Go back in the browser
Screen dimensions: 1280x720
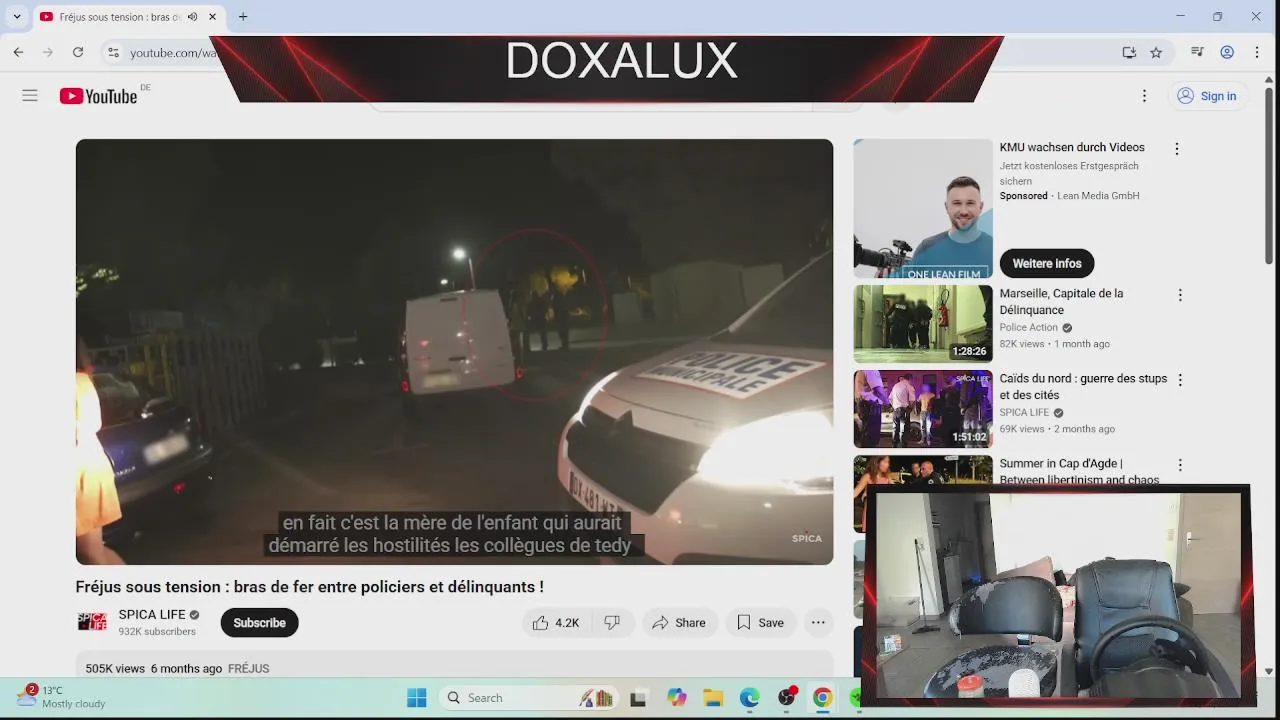click(x=18, y=52)
